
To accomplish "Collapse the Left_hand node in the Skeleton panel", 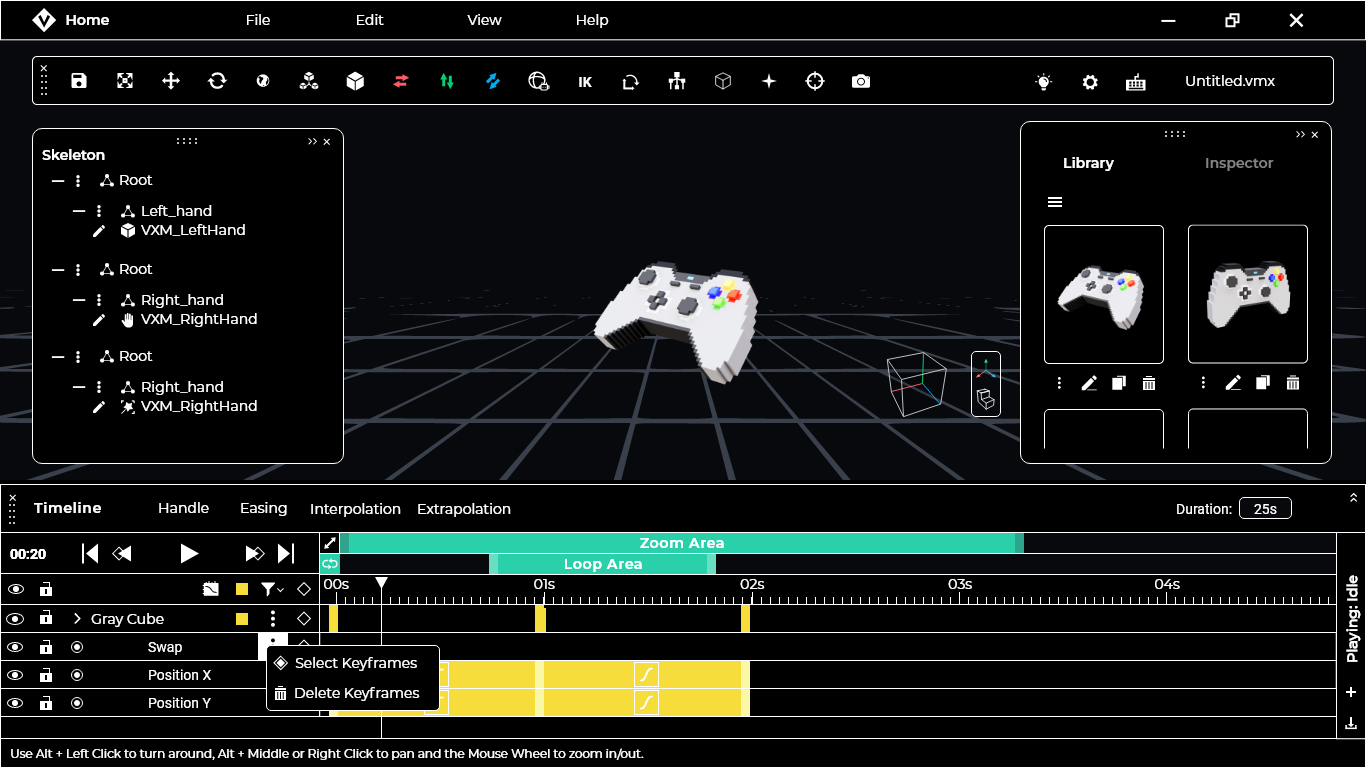I will 78,211.
